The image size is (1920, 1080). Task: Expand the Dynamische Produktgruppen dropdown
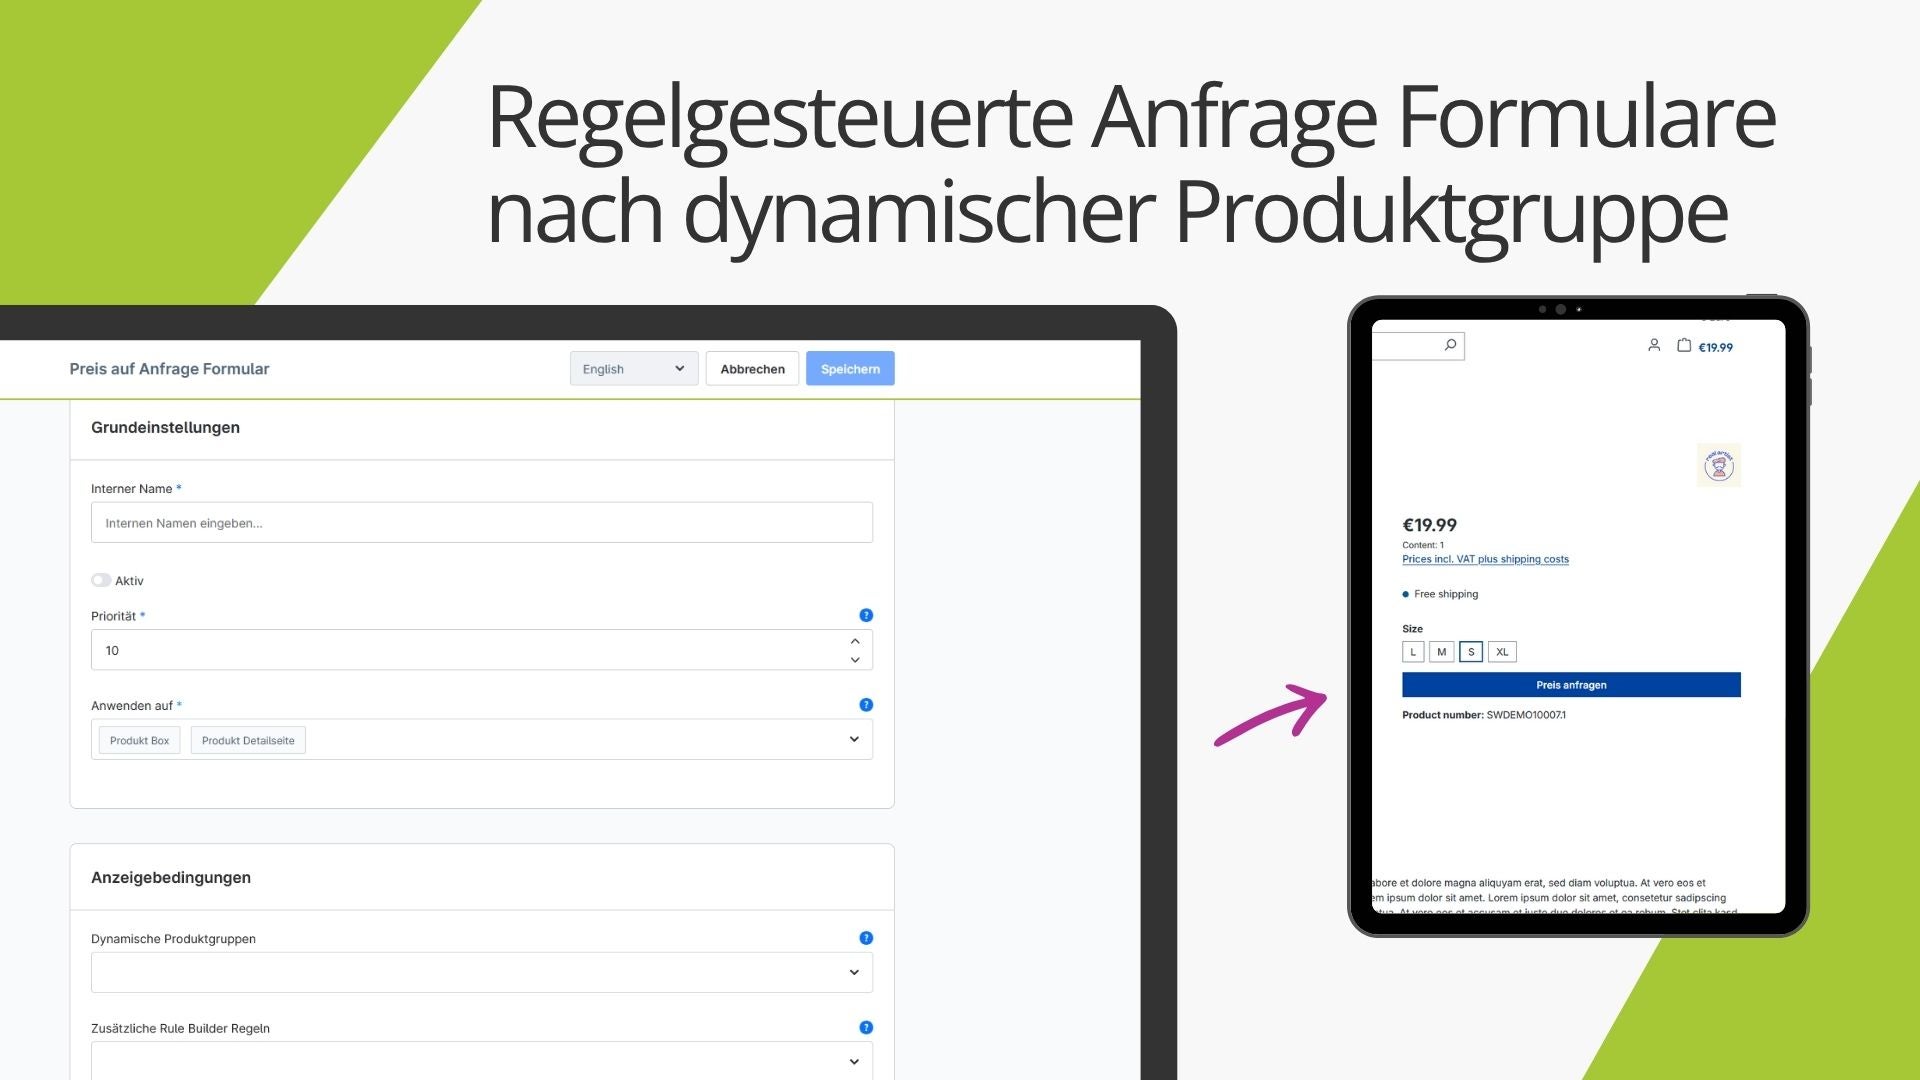coord(482,972)
